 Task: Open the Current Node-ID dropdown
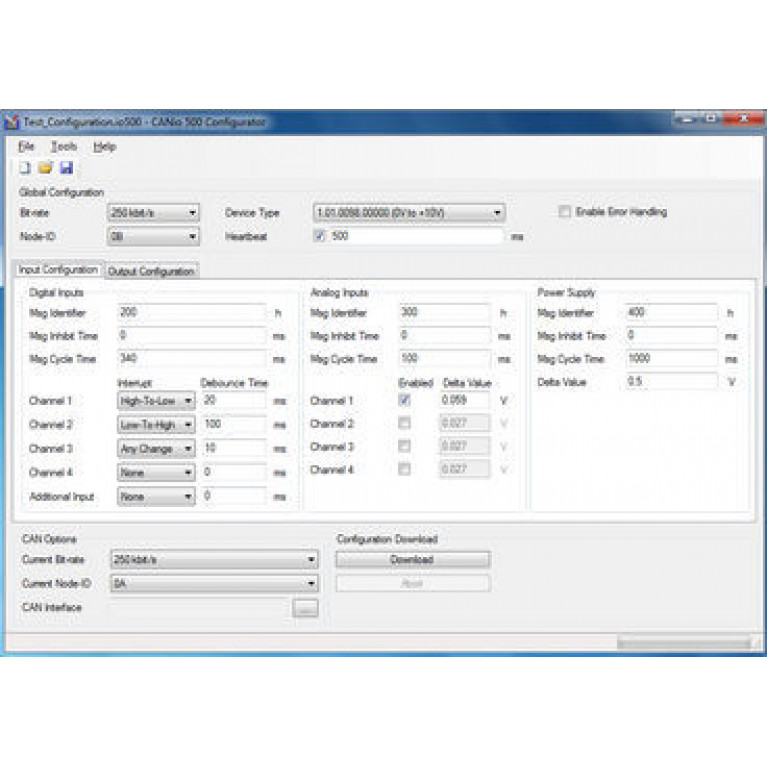[x=214, y=583]
